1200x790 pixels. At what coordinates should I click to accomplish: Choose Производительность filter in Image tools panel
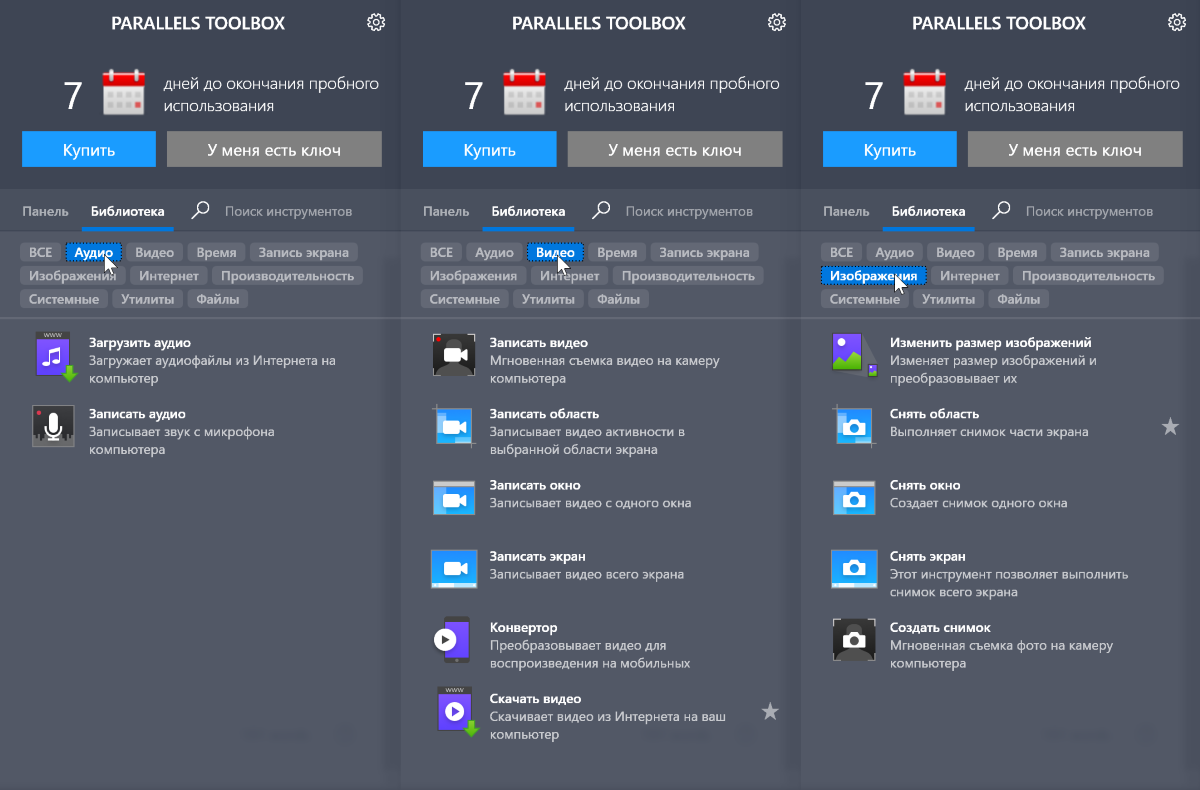(1088, 275)
